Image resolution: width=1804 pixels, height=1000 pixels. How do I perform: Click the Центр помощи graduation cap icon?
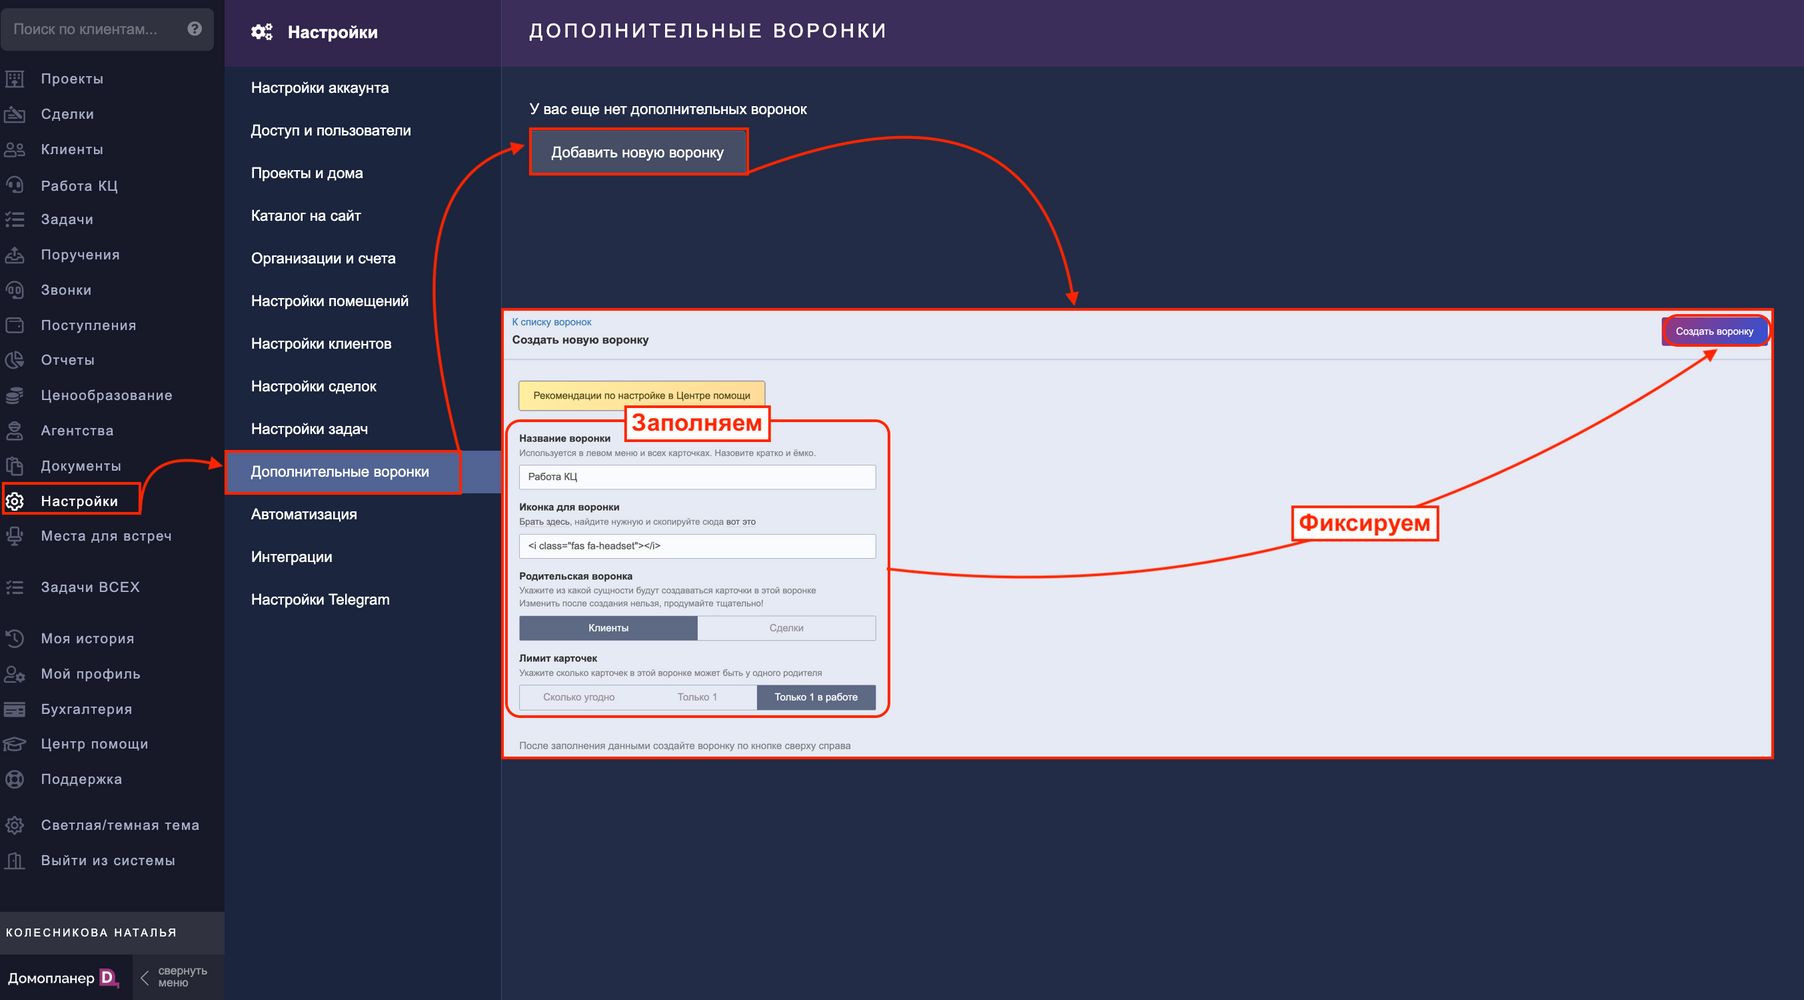pos(15,744)
